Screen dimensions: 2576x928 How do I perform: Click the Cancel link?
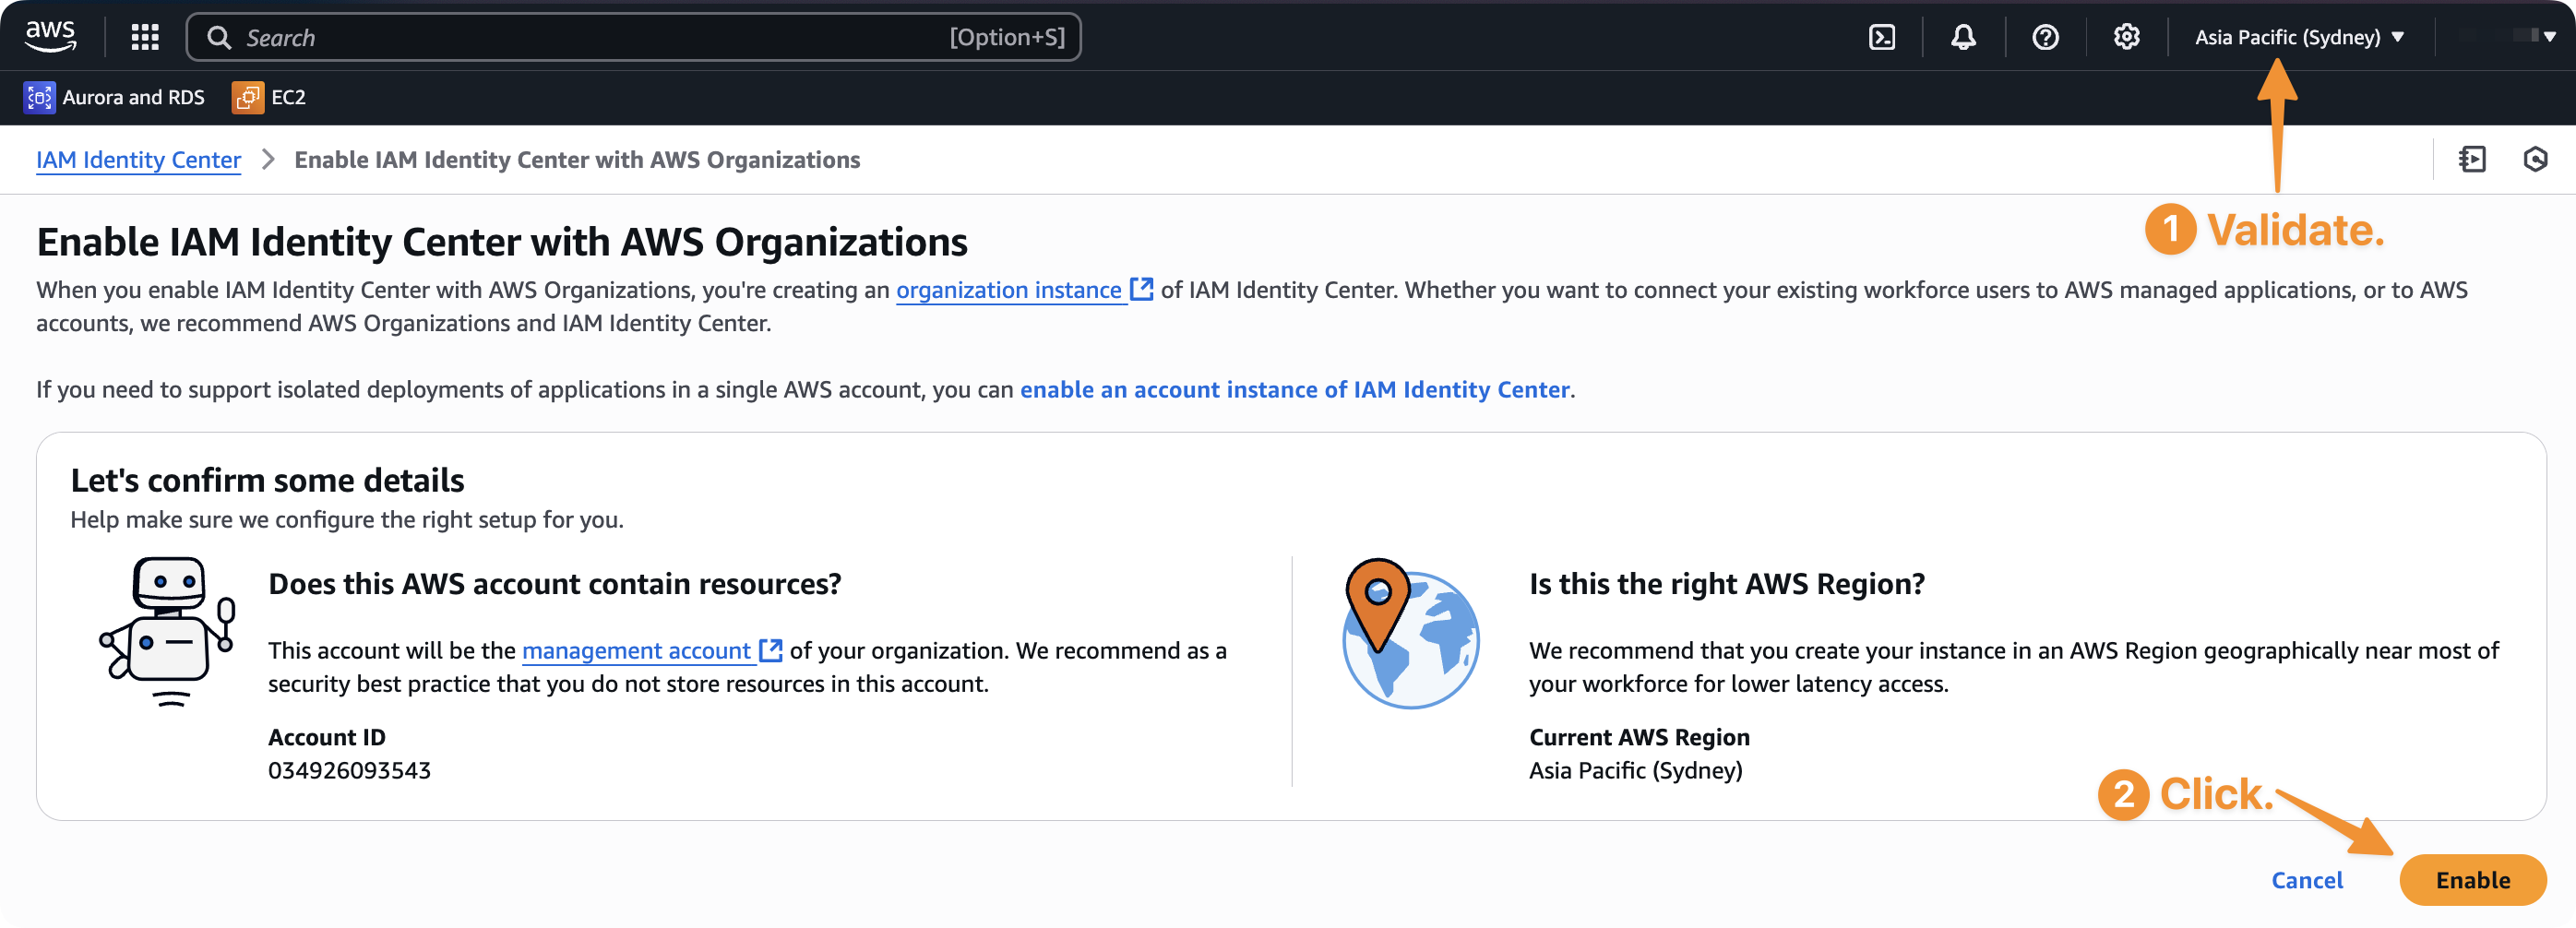2307,880
